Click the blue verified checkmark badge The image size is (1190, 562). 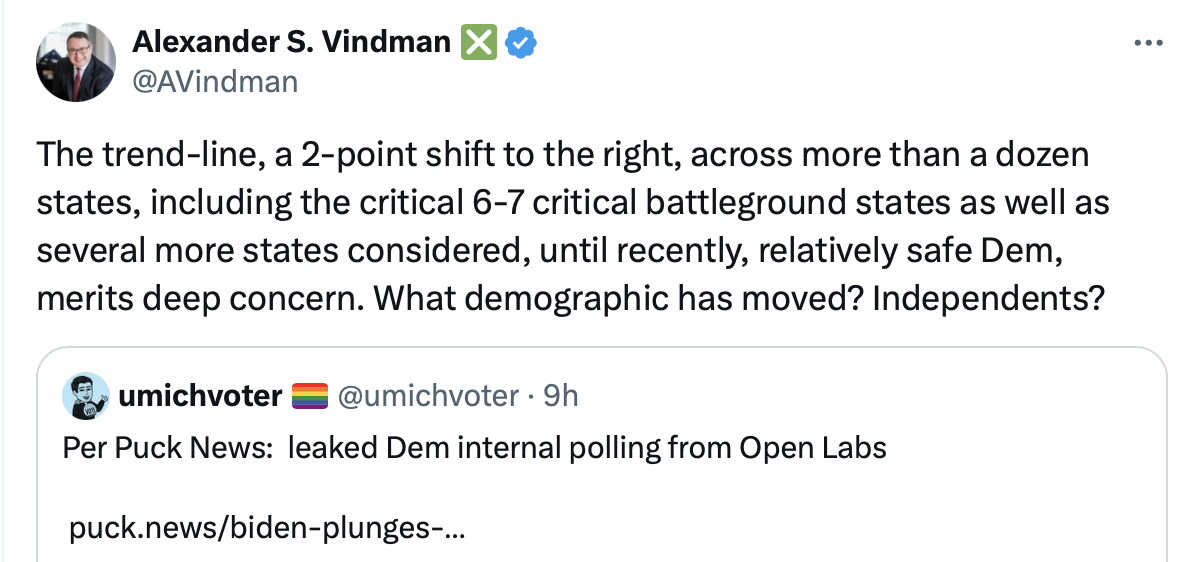[x=523, y=43]
